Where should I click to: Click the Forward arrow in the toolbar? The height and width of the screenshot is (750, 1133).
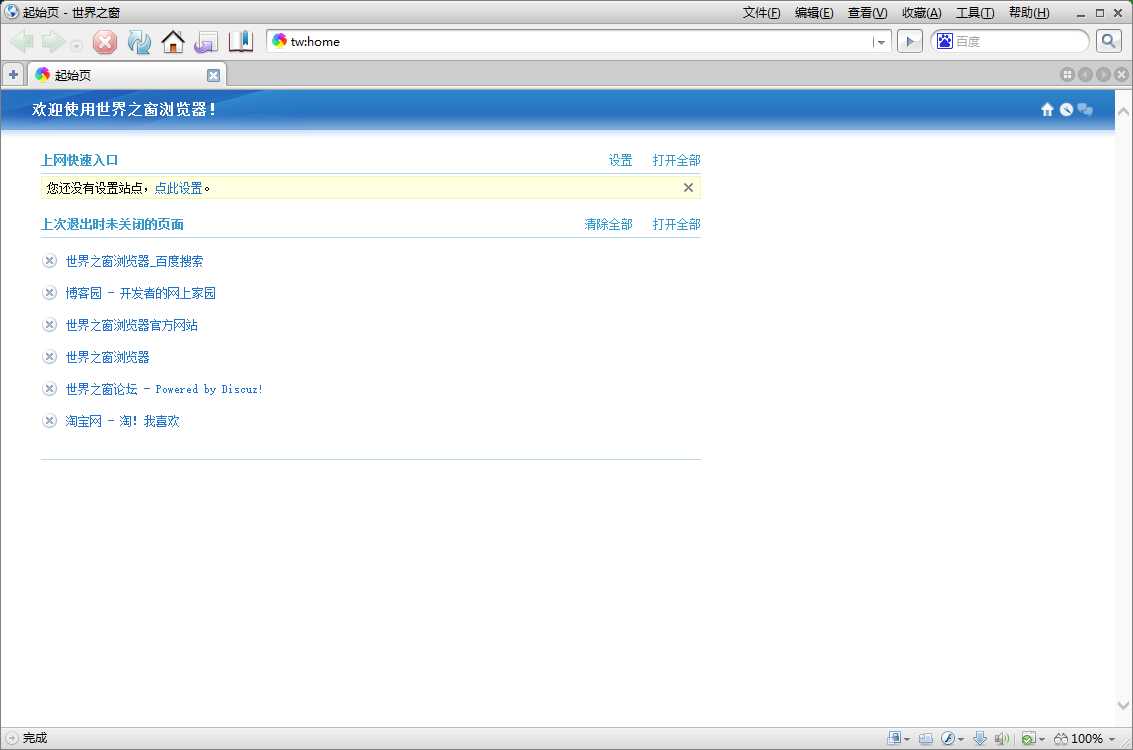[x=53, y=42]
